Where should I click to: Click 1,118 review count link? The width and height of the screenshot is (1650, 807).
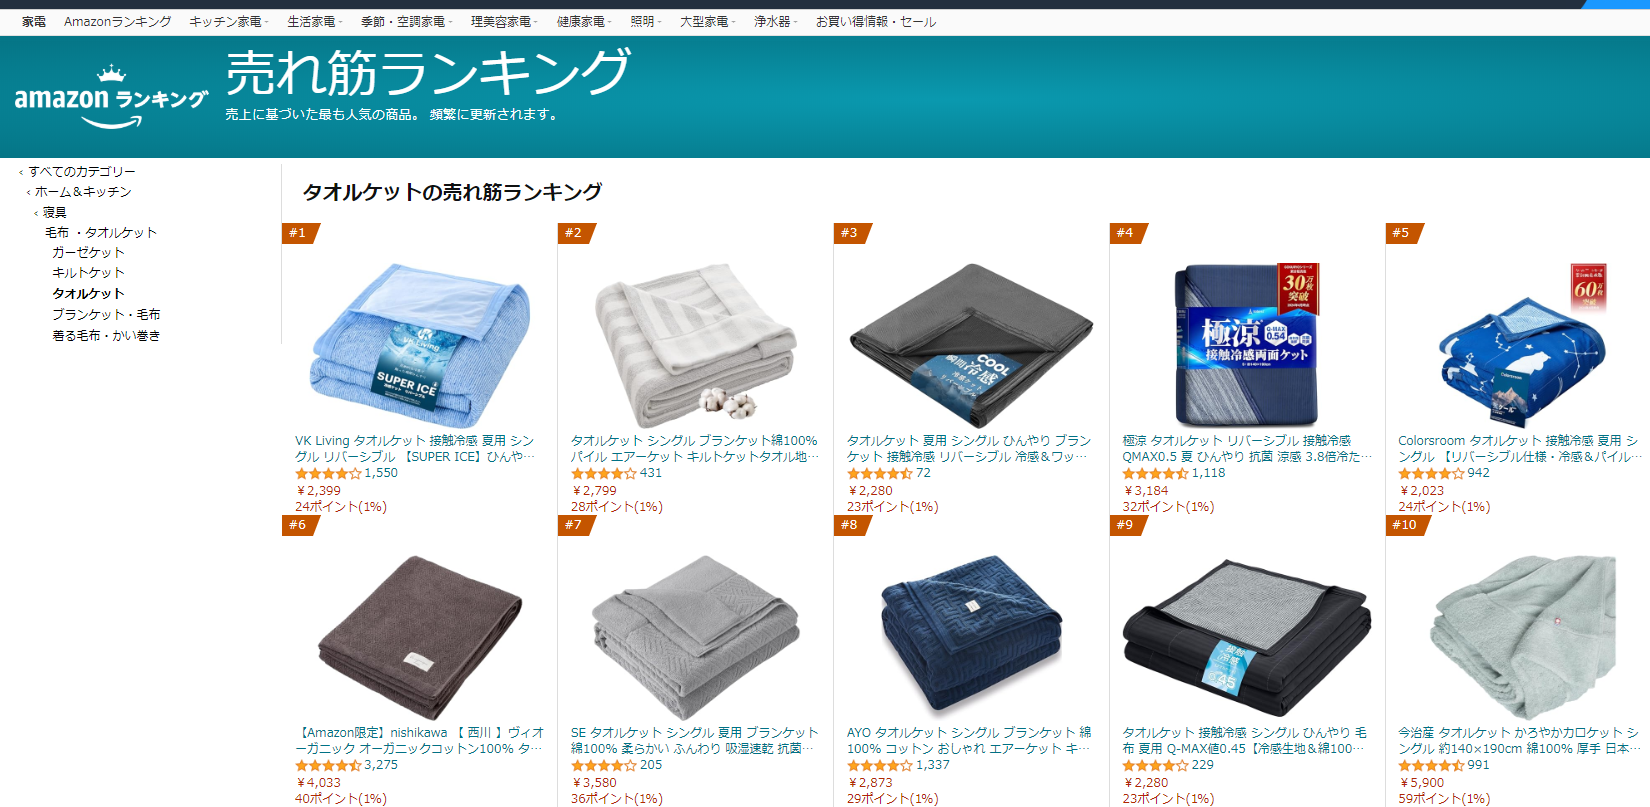[1208, 473]
